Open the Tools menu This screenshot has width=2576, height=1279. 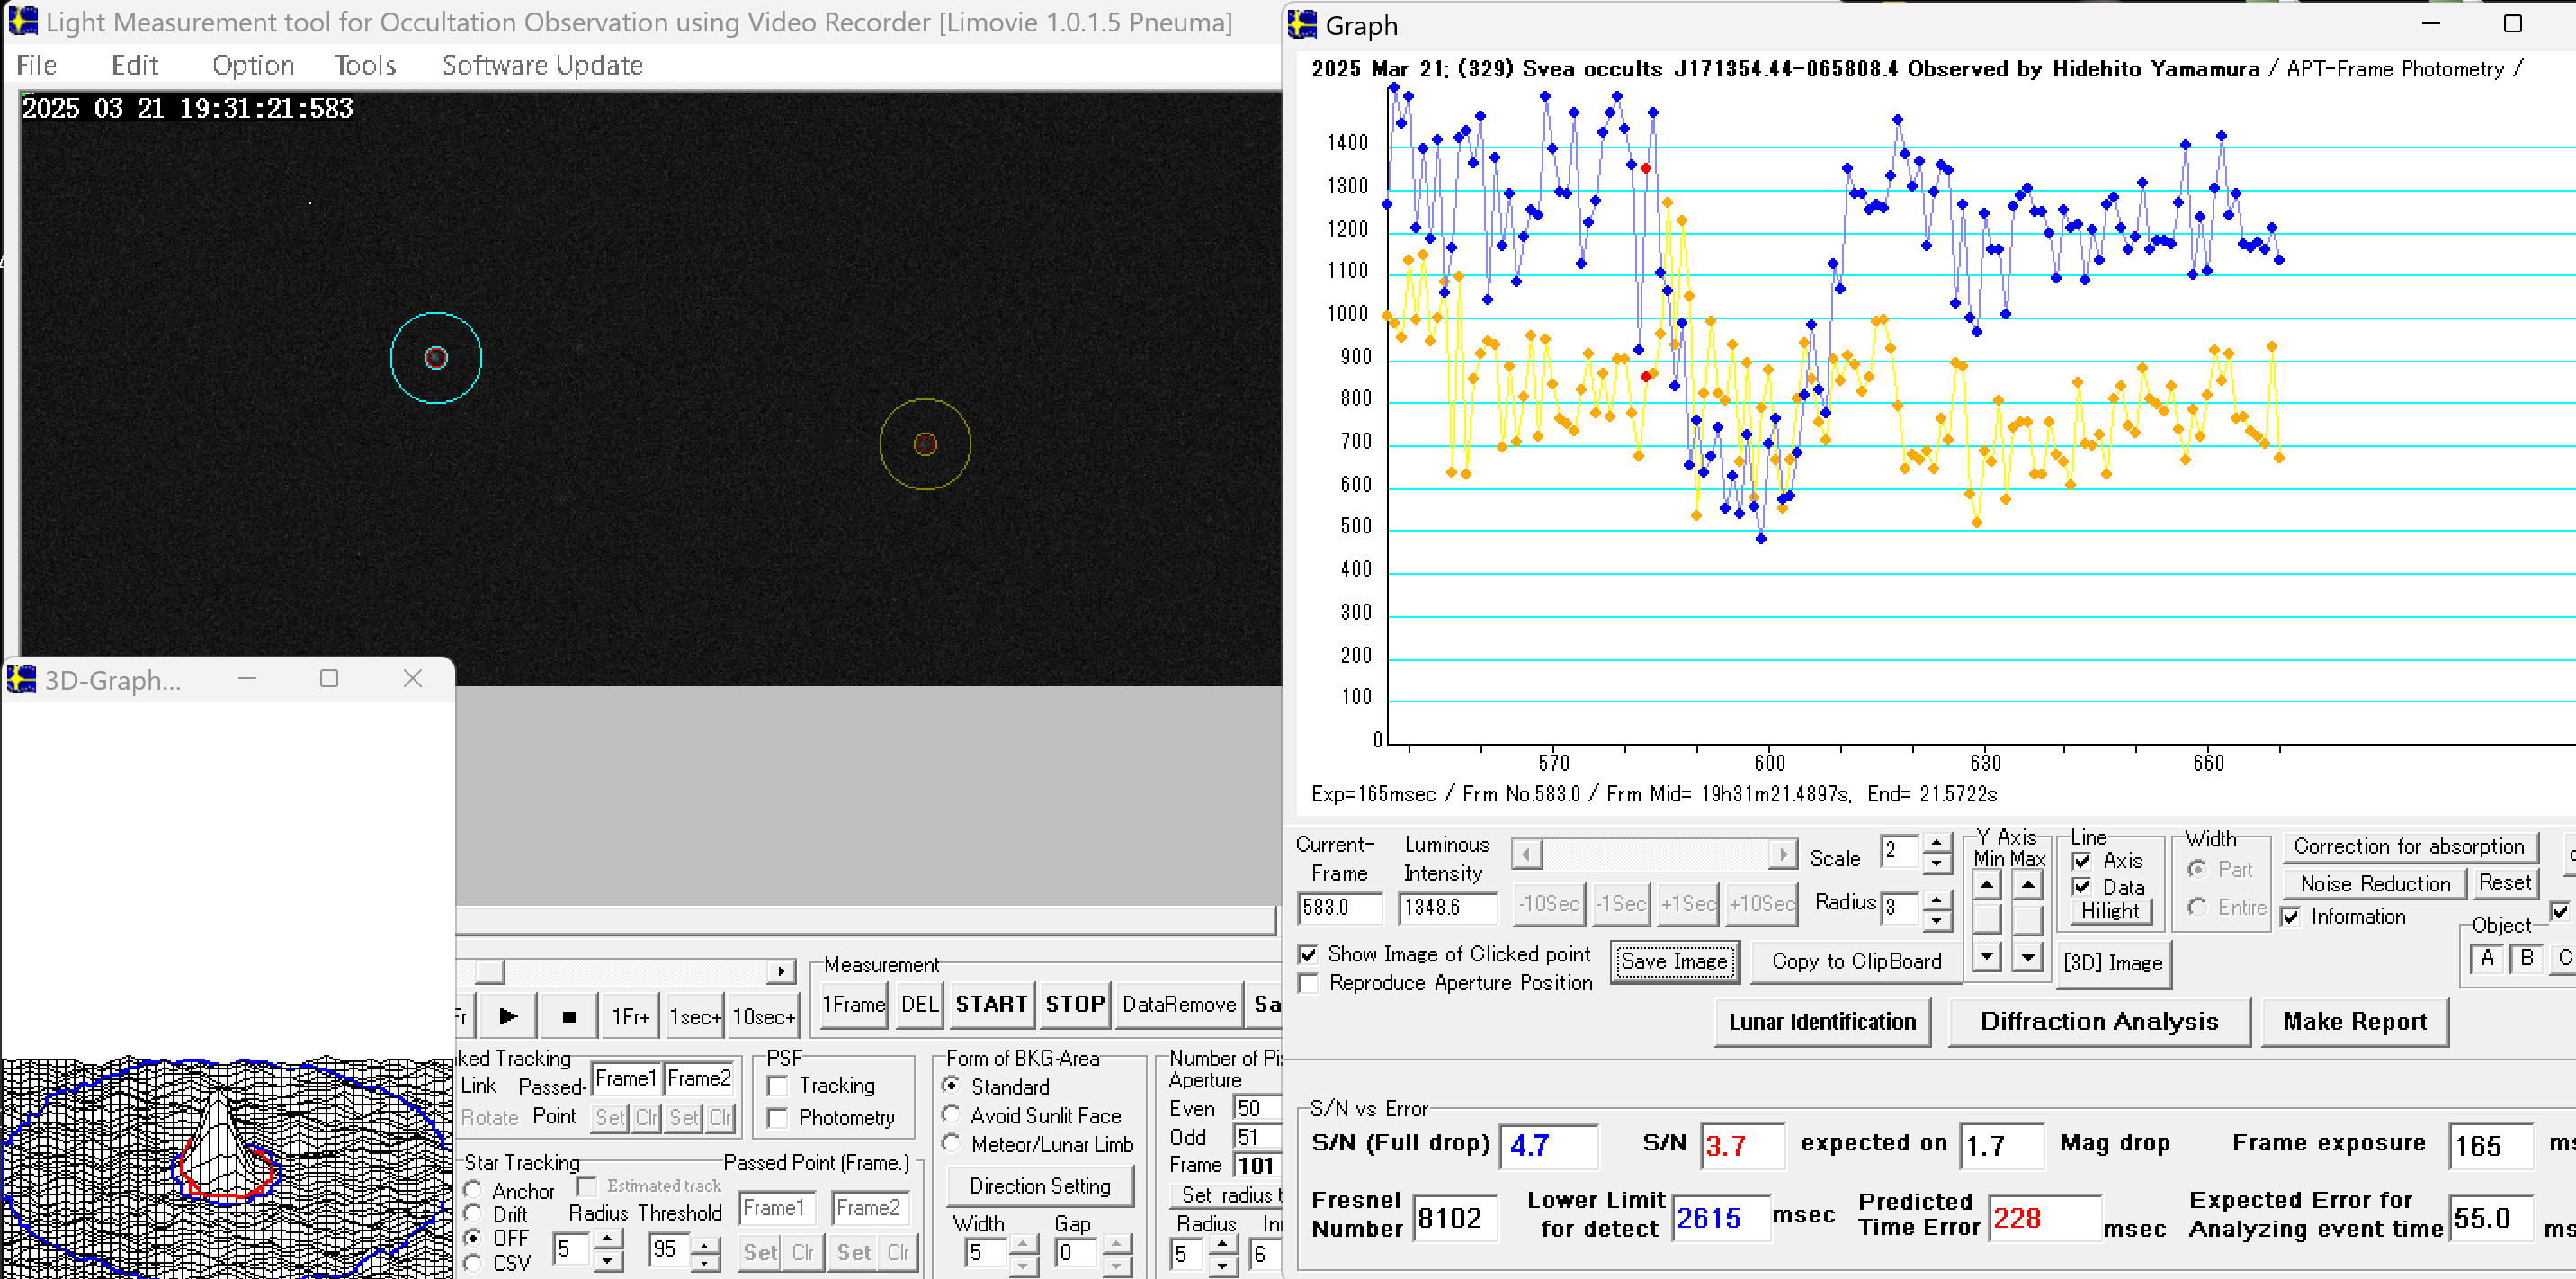(x=365, y=66)
